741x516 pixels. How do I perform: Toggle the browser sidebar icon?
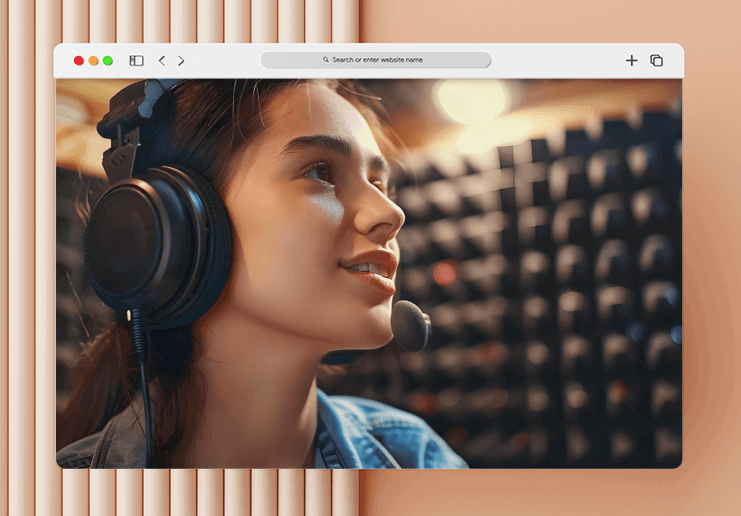(136, 61)
